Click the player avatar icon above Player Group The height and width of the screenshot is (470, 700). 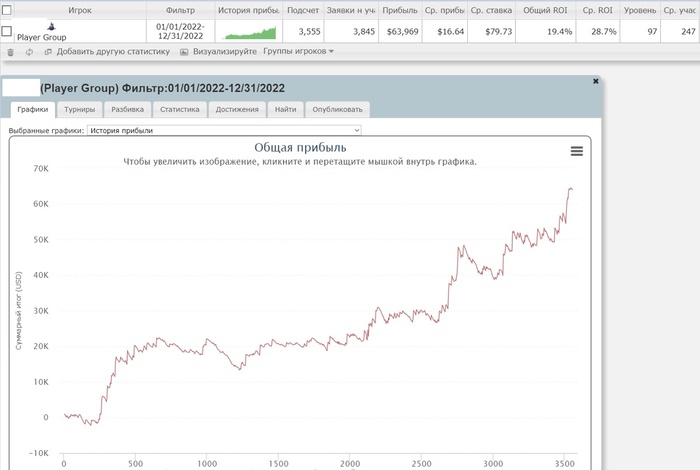point(51,26)
